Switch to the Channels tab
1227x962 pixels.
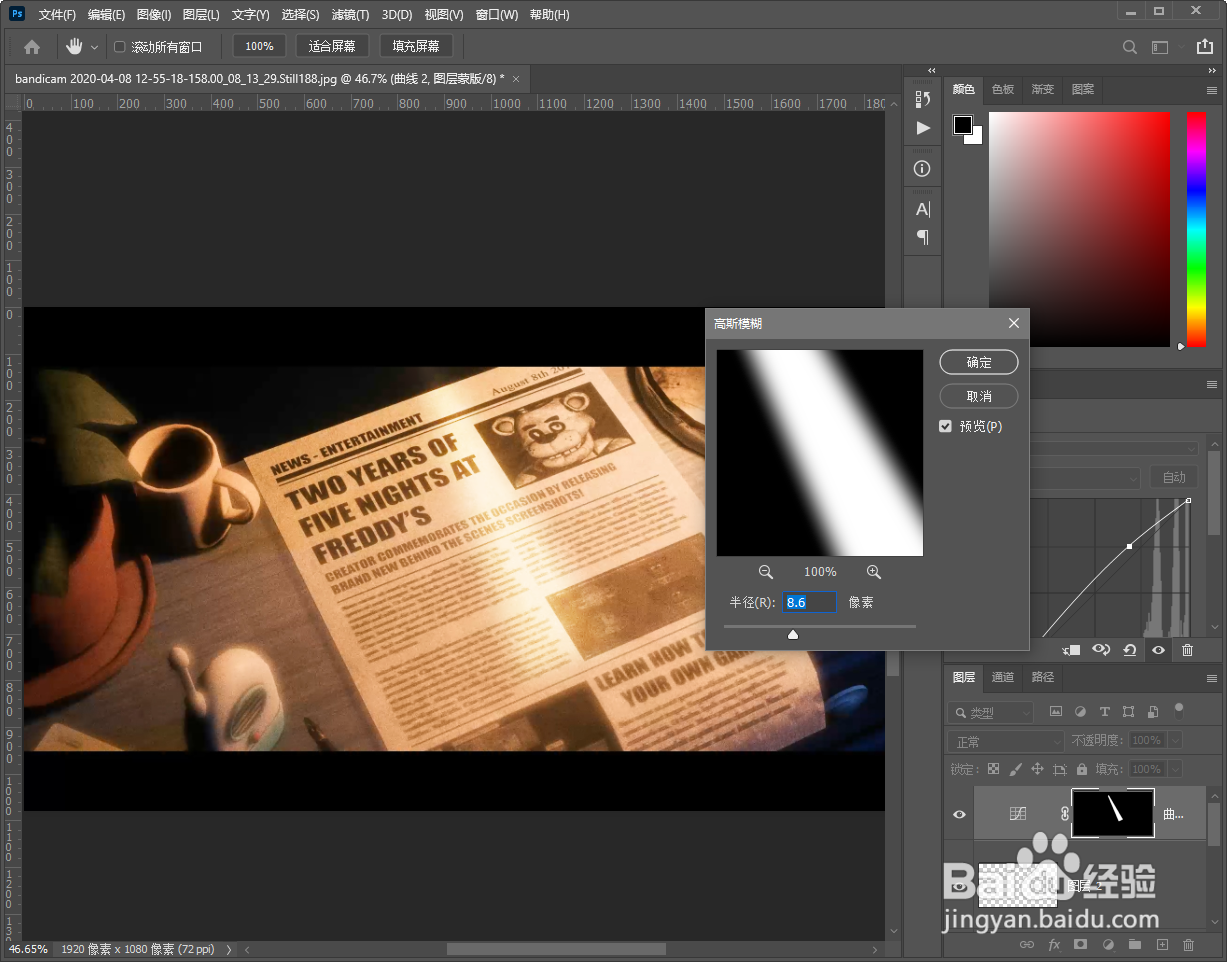(1002, 677)
